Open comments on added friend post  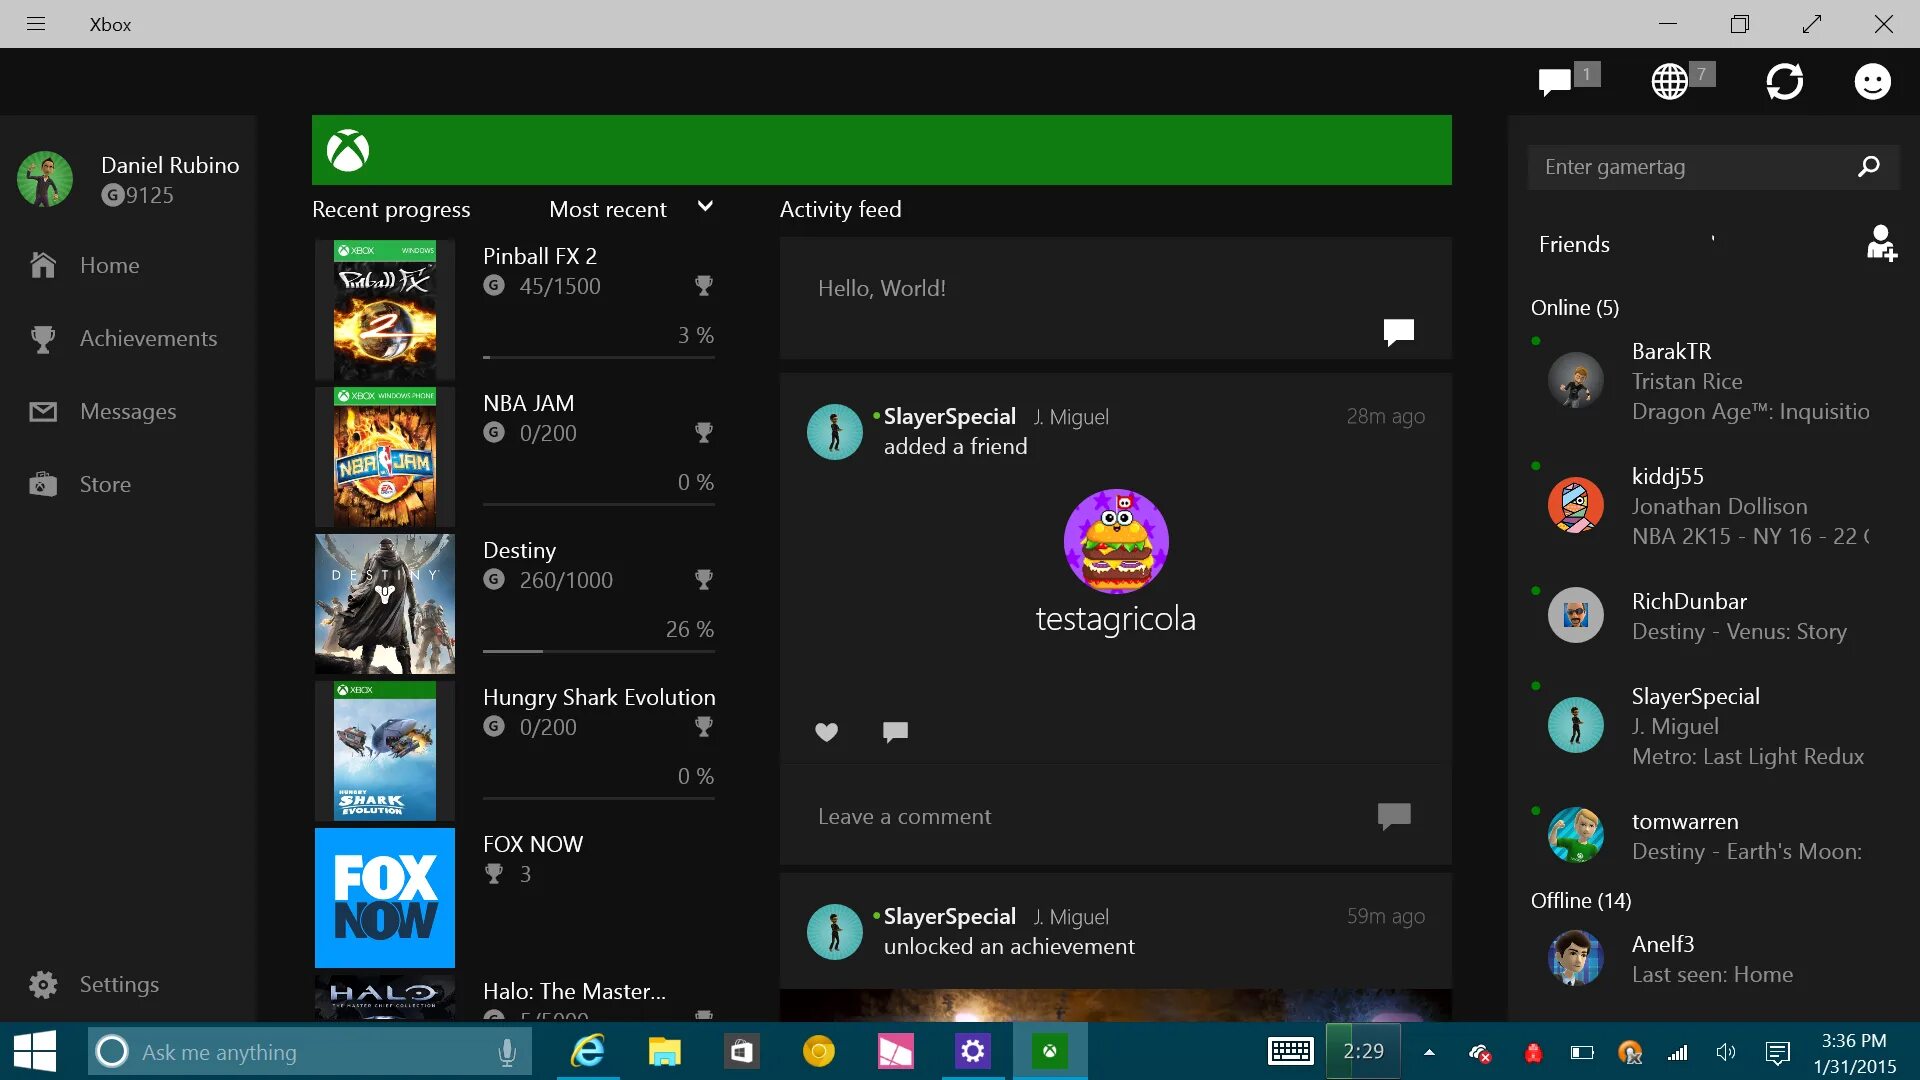tap(895, 732)
